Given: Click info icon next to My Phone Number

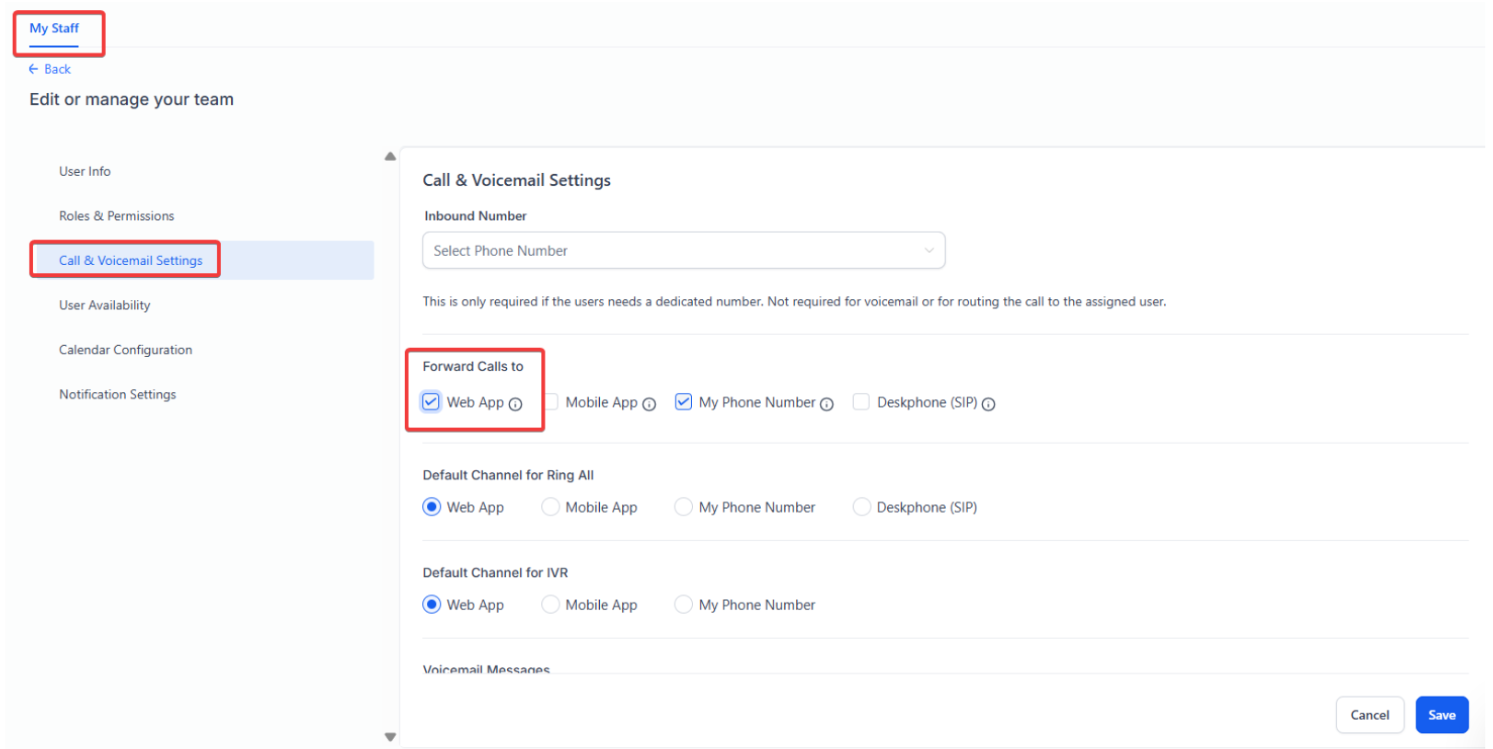Looking at the screenshot, I should click(x=827, y=404).
